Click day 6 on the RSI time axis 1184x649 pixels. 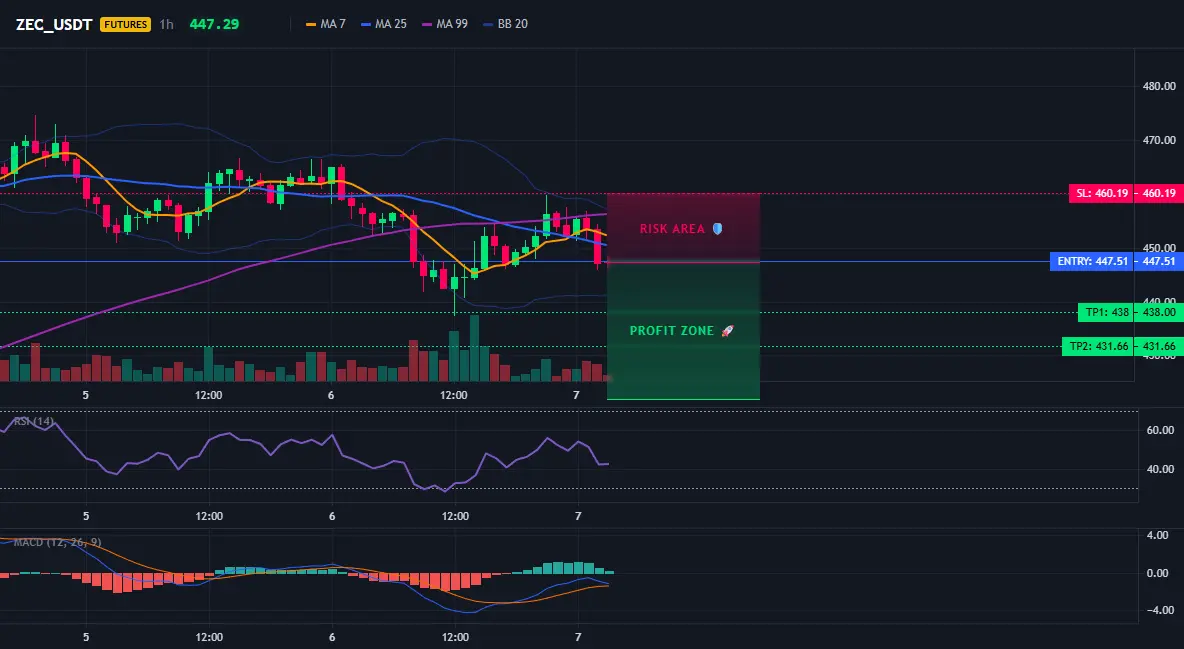tap(331, 516)
